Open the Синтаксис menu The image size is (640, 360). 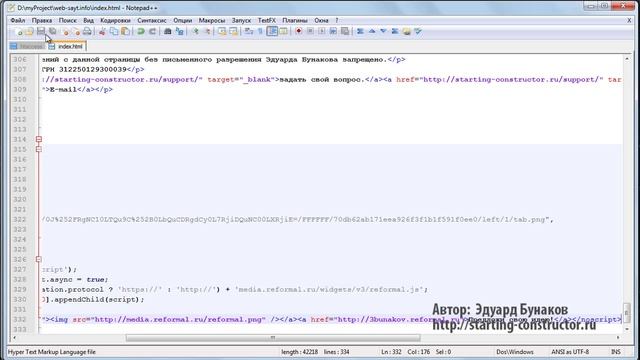click(x=152, y=20)
